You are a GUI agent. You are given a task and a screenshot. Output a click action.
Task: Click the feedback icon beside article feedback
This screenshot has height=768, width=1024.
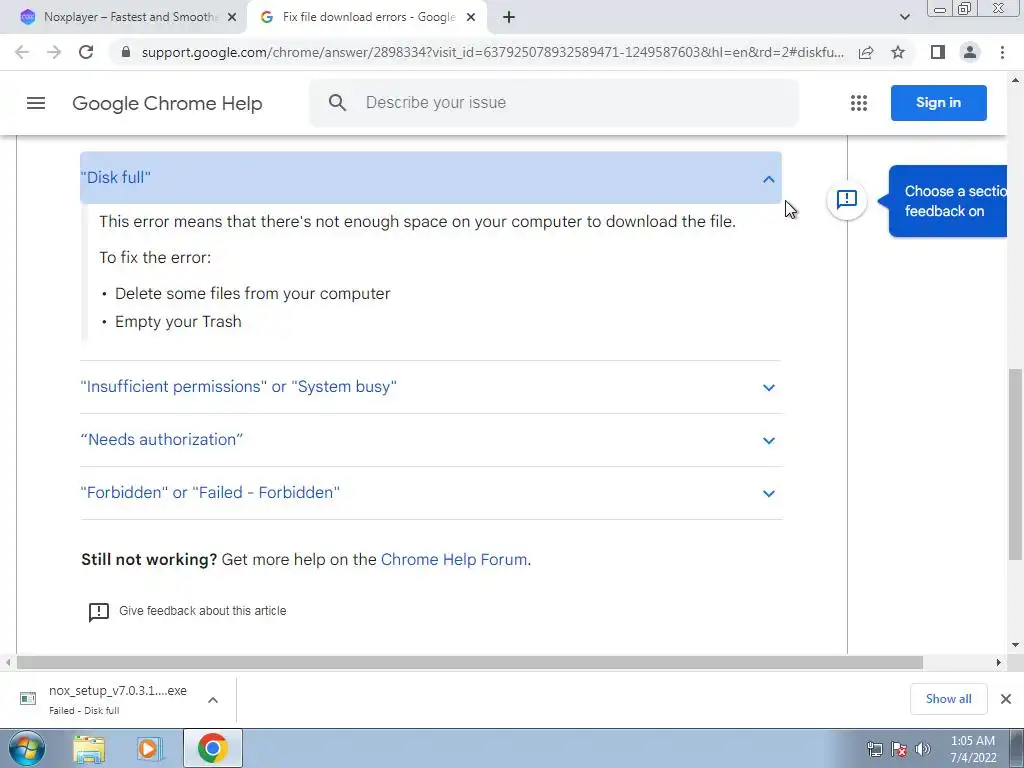(99, 612)
